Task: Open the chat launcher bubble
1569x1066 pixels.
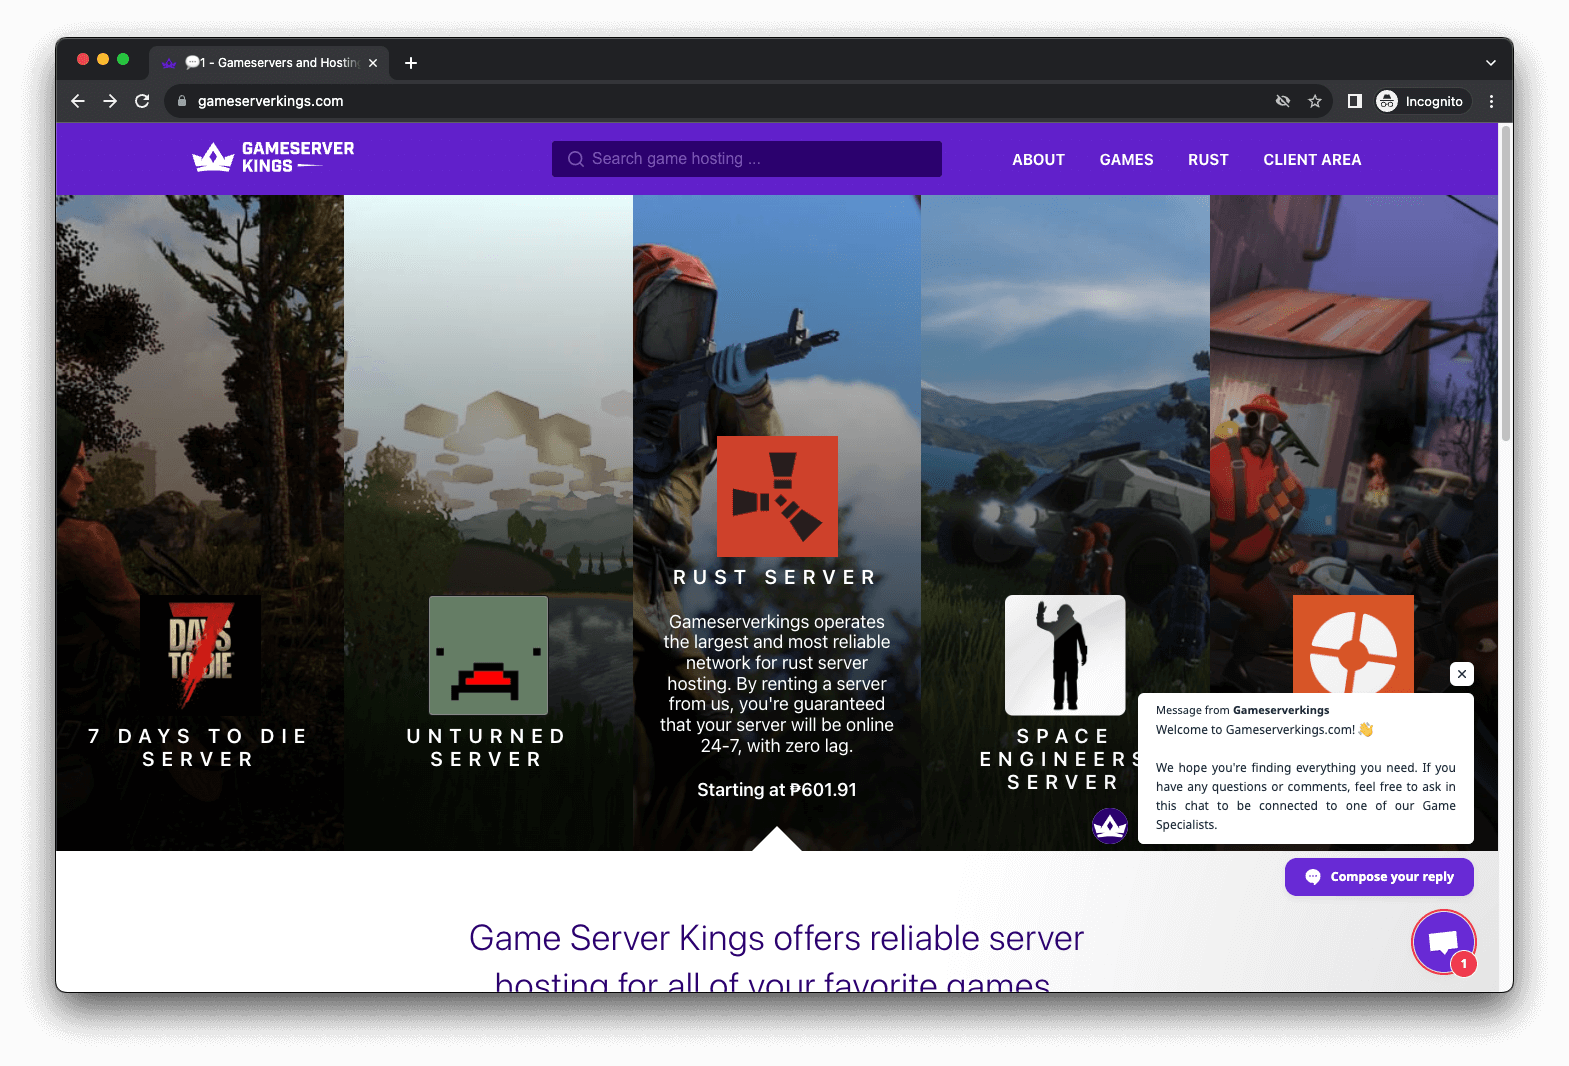Action: 1443,942
